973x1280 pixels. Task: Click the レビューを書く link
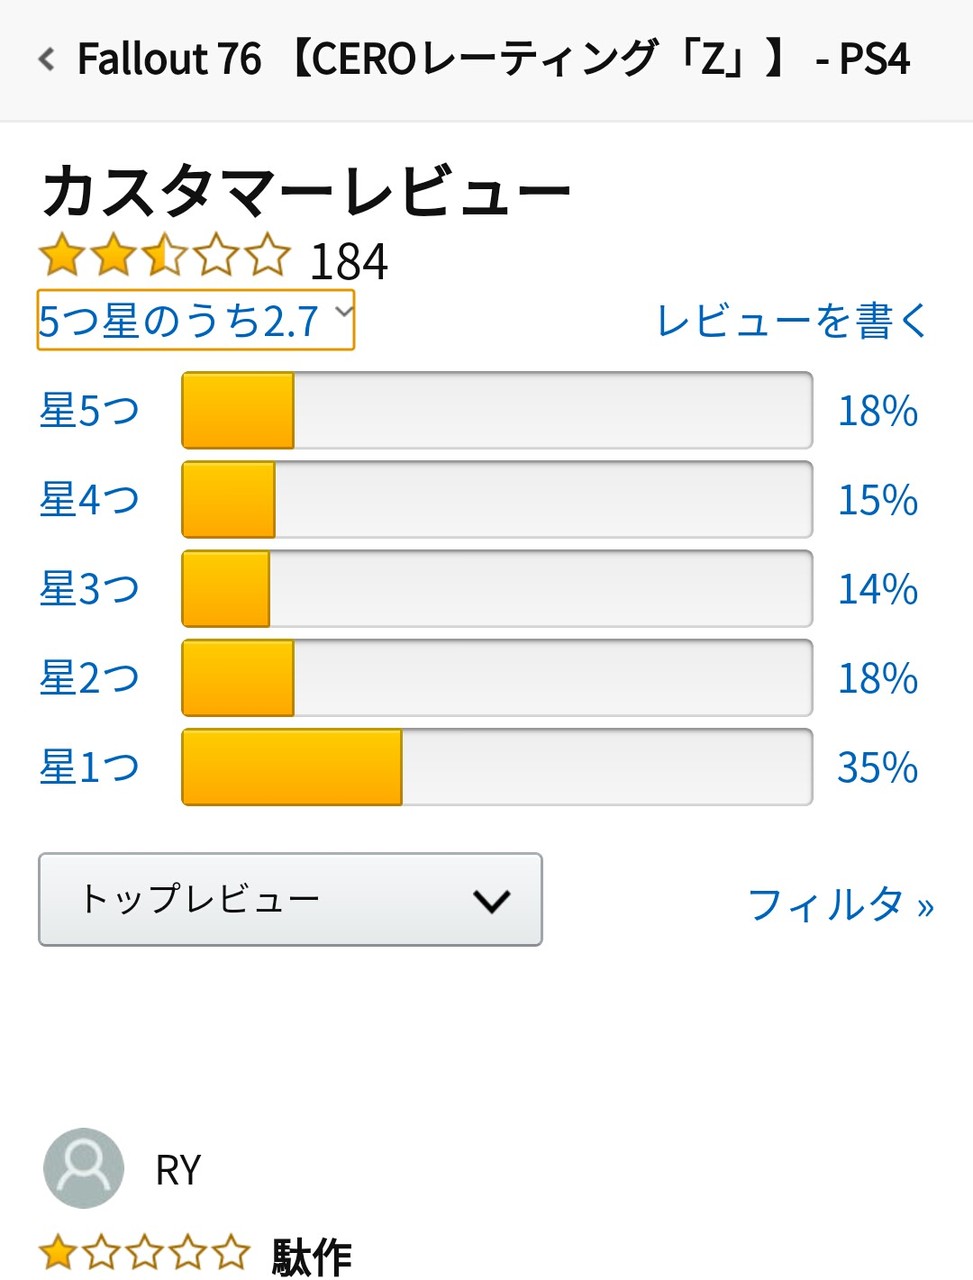pos(792,321)
